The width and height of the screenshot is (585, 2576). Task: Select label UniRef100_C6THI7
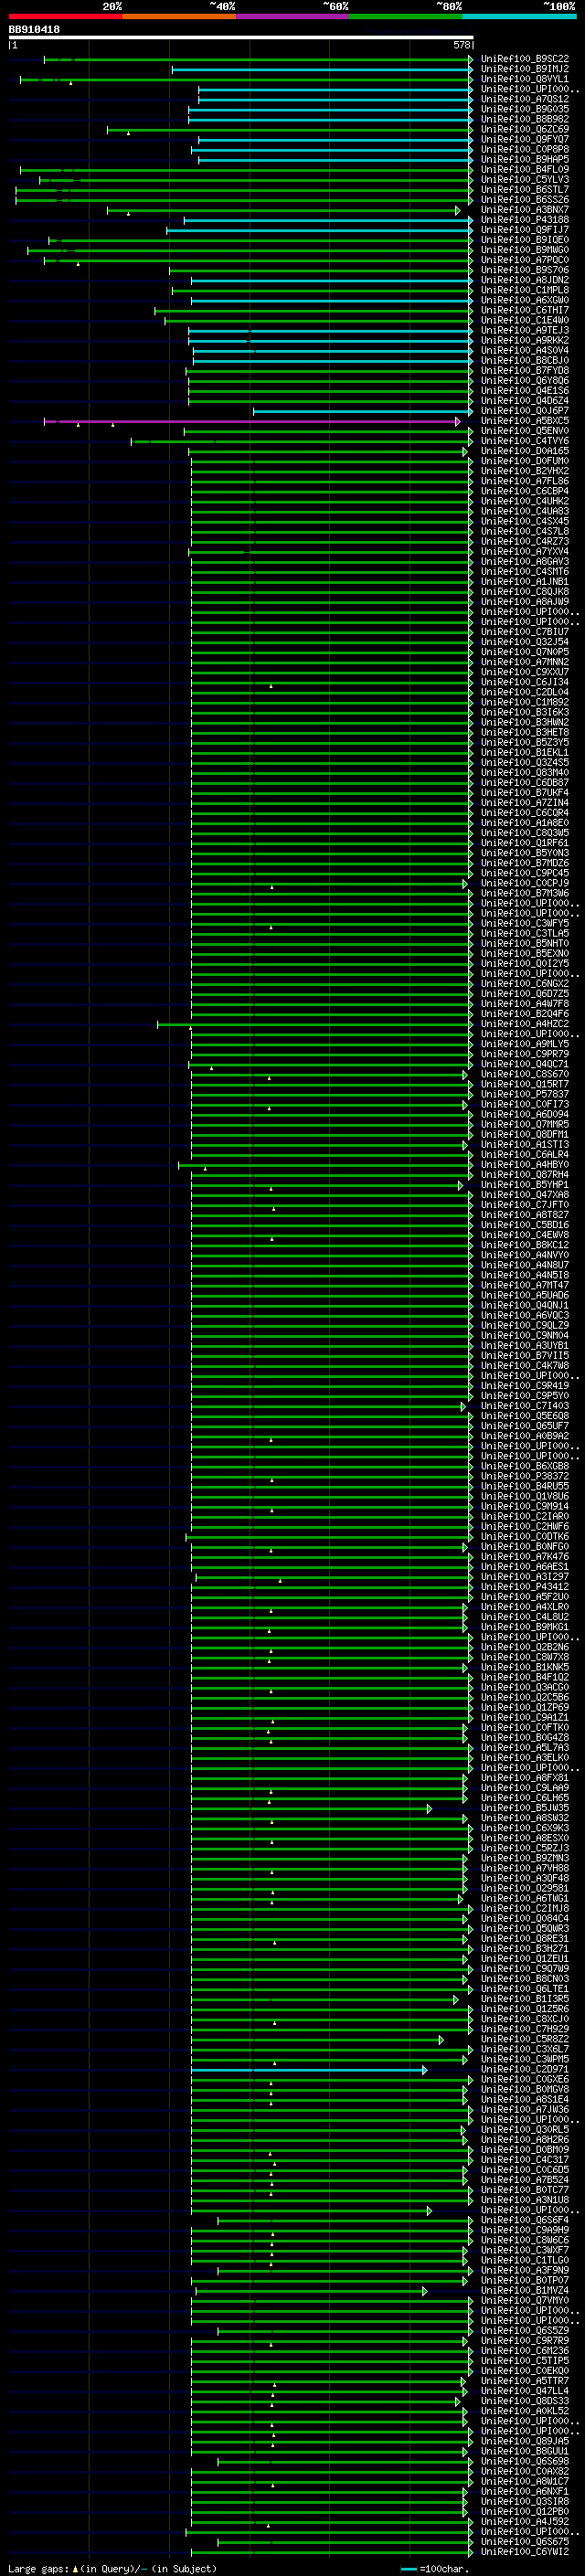[x=524, y=310]
